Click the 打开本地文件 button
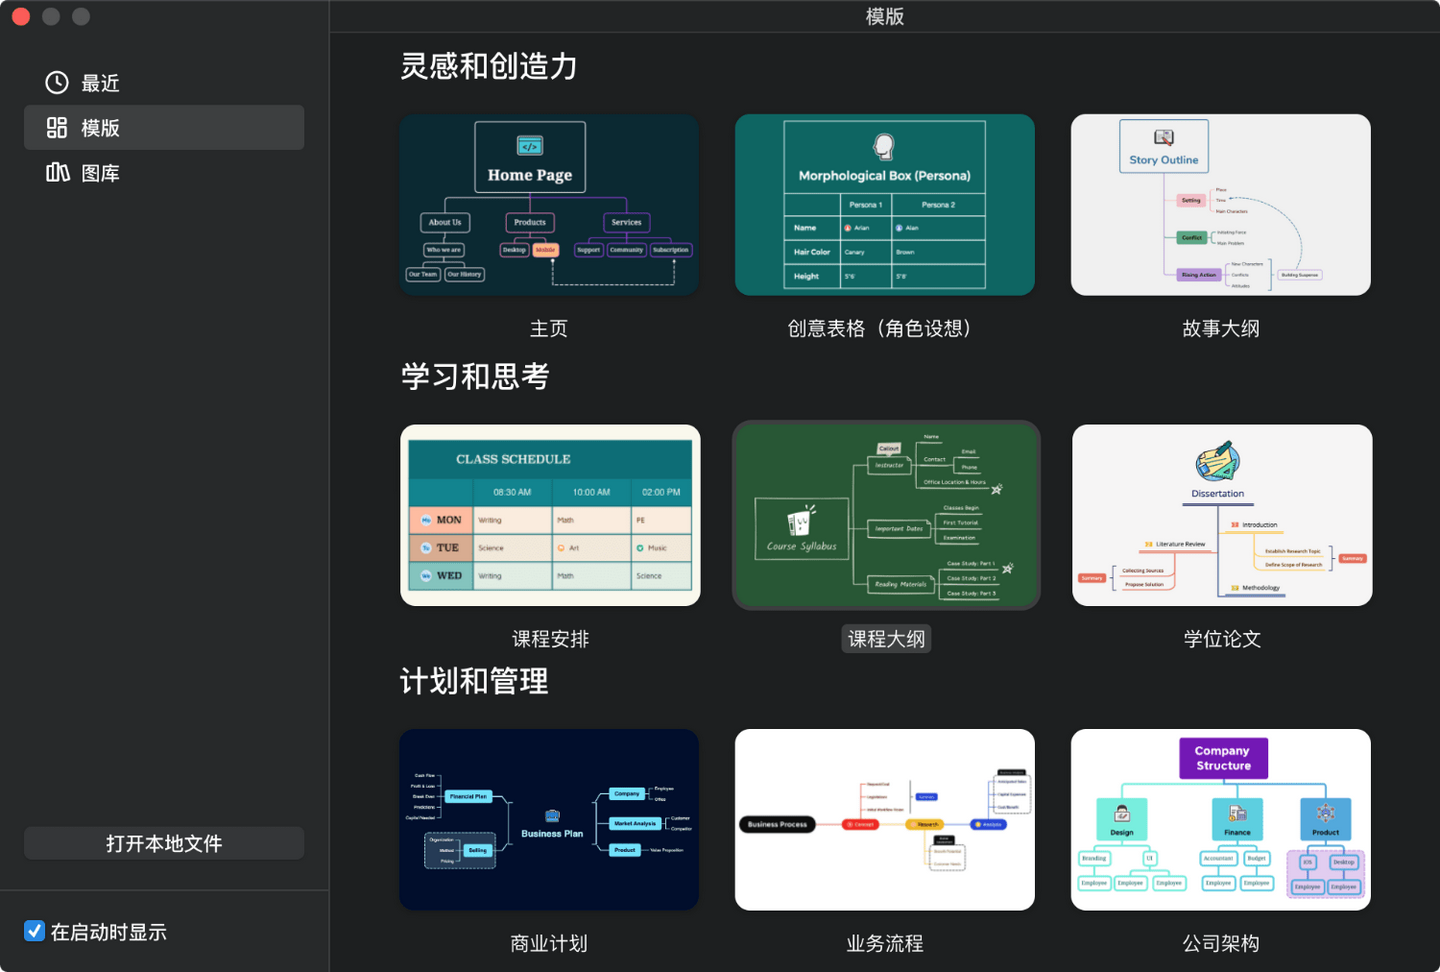Image resolution: width=1440 pixels, height=972 pixels. coord(163,843)
